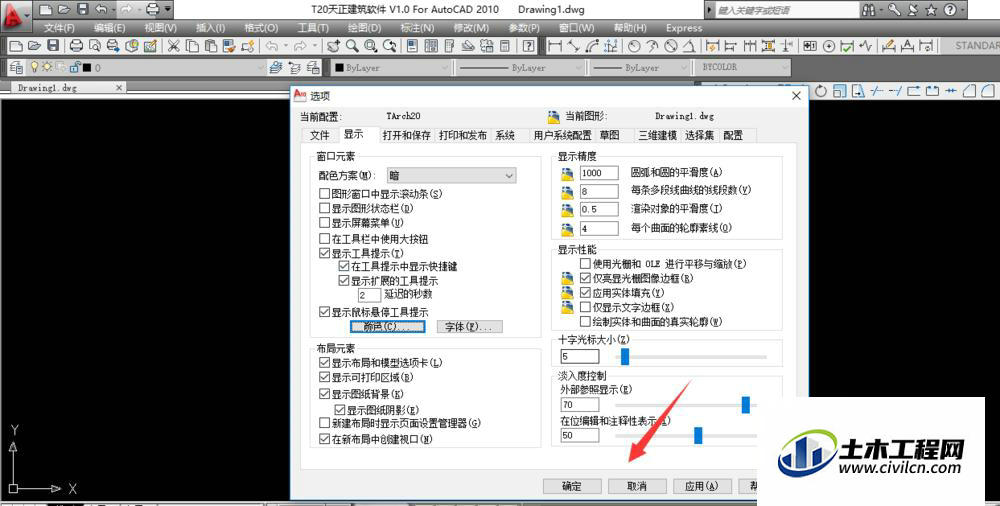This screenshot has width=1000, height=506.
Task: Expand quick access toolbar customize arrow
Action: click(168, 10)
